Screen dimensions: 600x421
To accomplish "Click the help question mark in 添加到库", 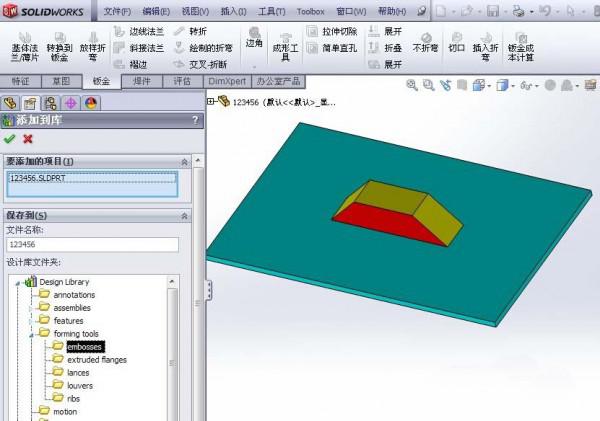I will point(195,121).
